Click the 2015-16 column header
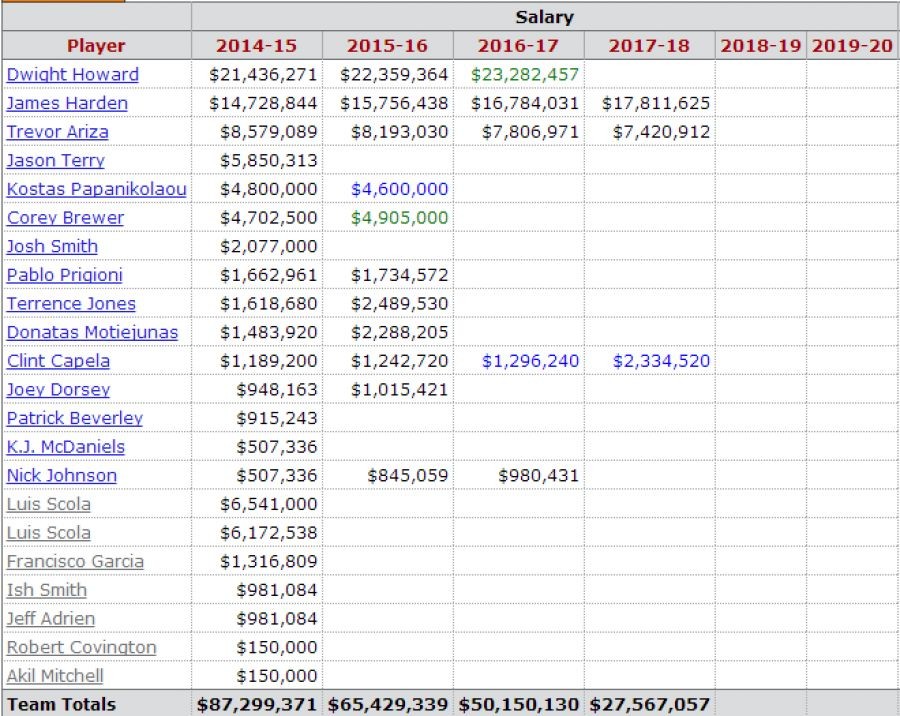The width and height of the screenshot is (900, 716). (387, 46)
